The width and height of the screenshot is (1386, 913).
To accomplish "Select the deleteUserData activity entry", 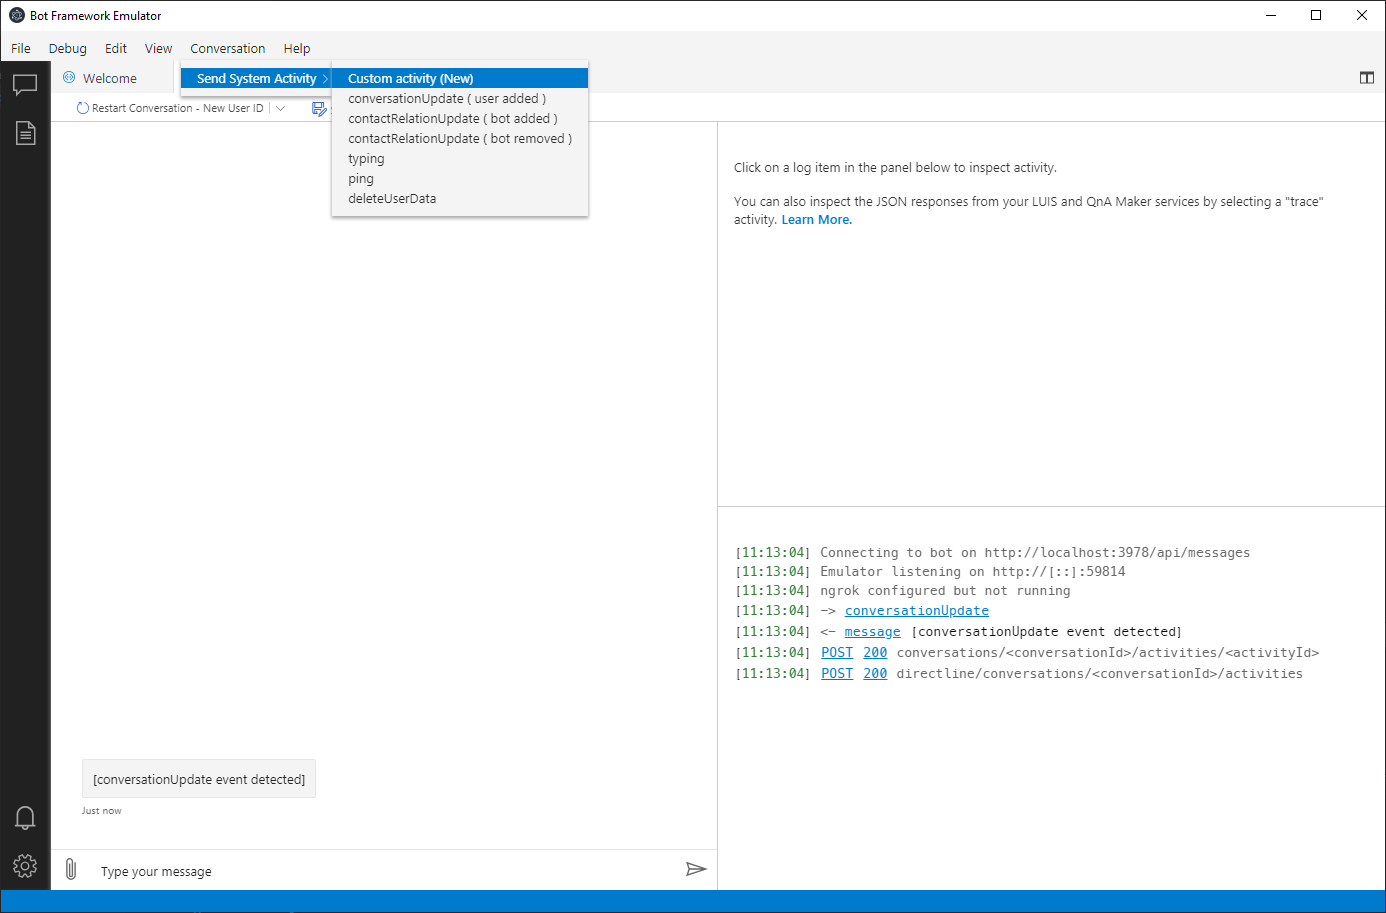I will [460, 198].
